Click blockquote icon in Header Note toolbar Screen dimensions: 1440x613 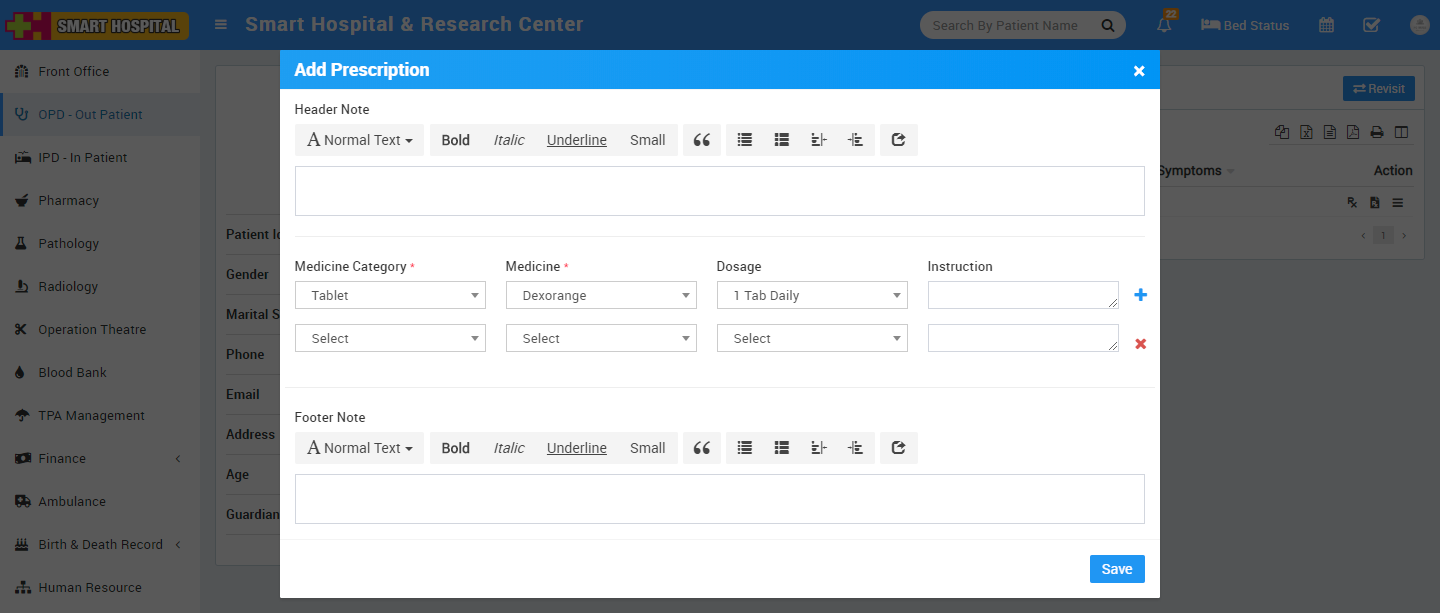[x=702, y=140]
